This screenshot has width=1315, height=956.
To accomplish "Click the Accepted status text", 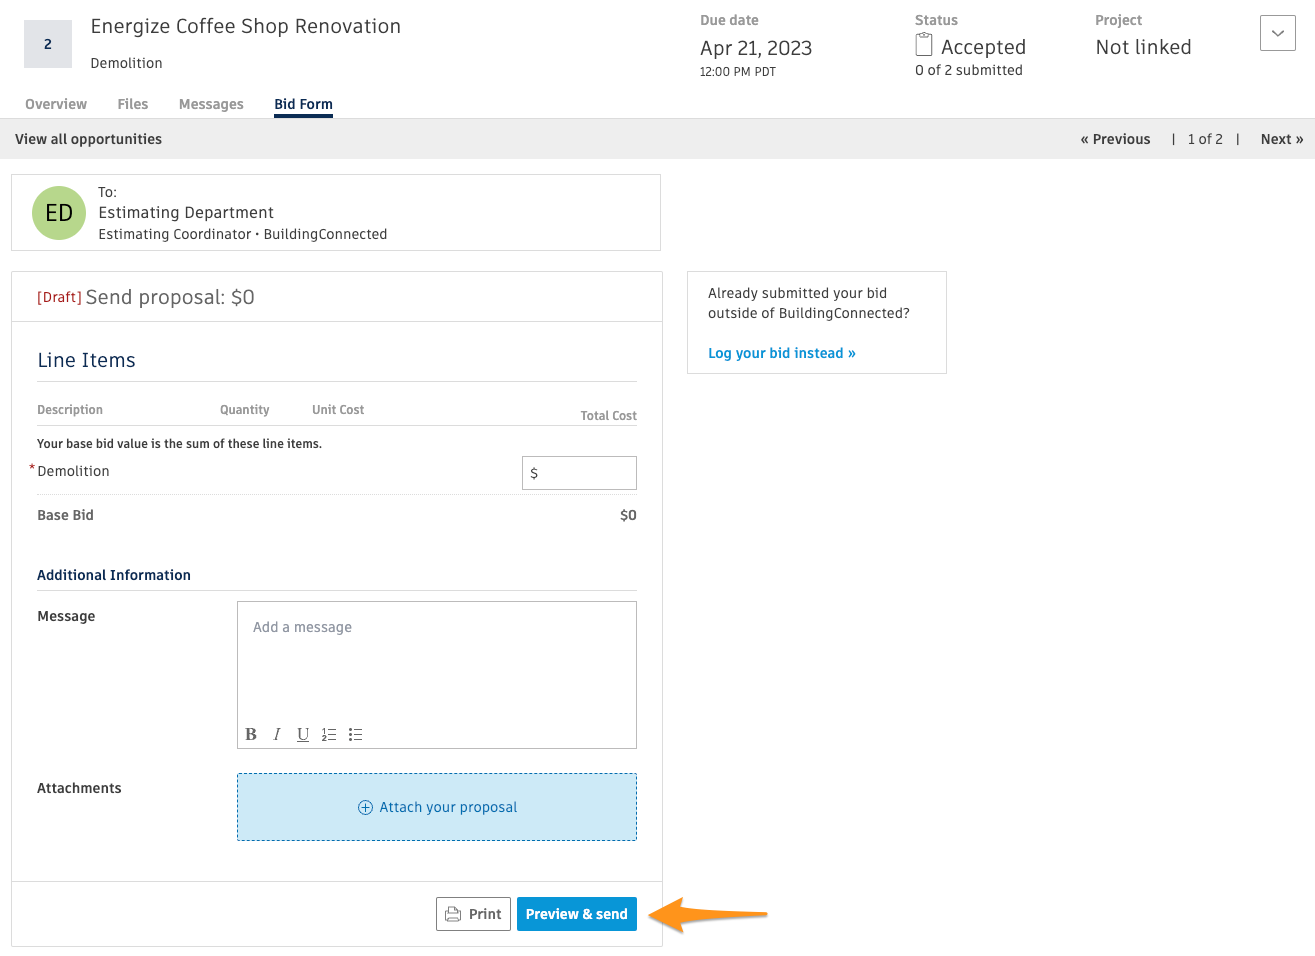I will coord(983,47).
